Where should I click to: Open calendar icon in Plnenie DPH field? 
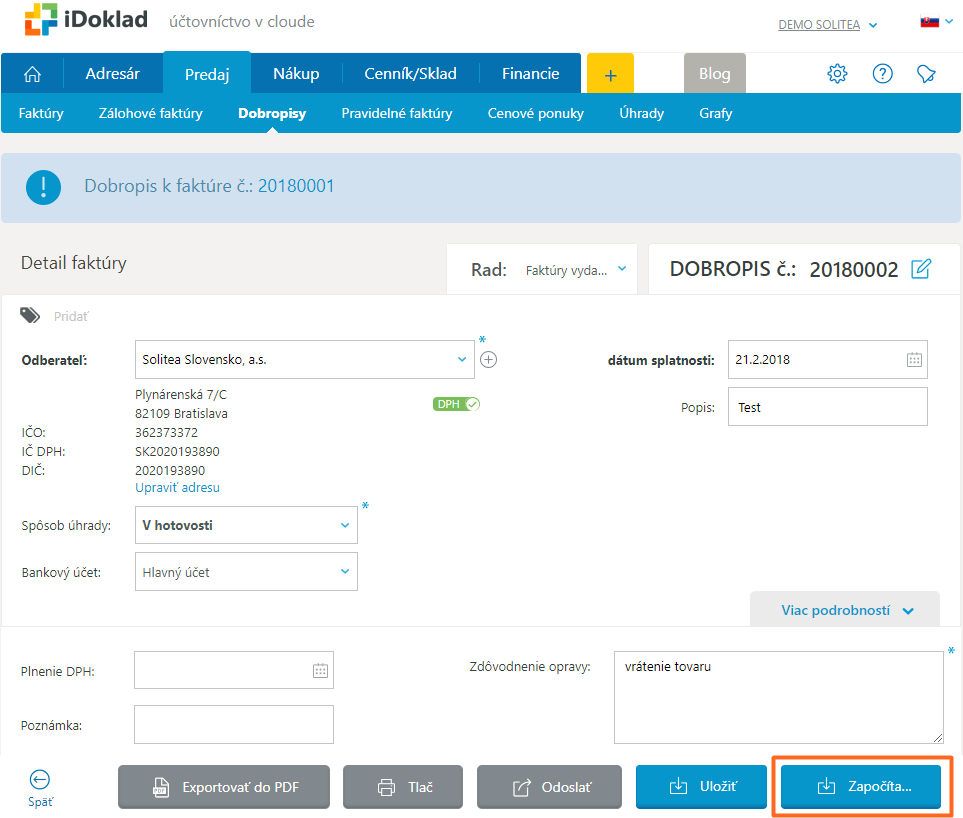[320, 671]
